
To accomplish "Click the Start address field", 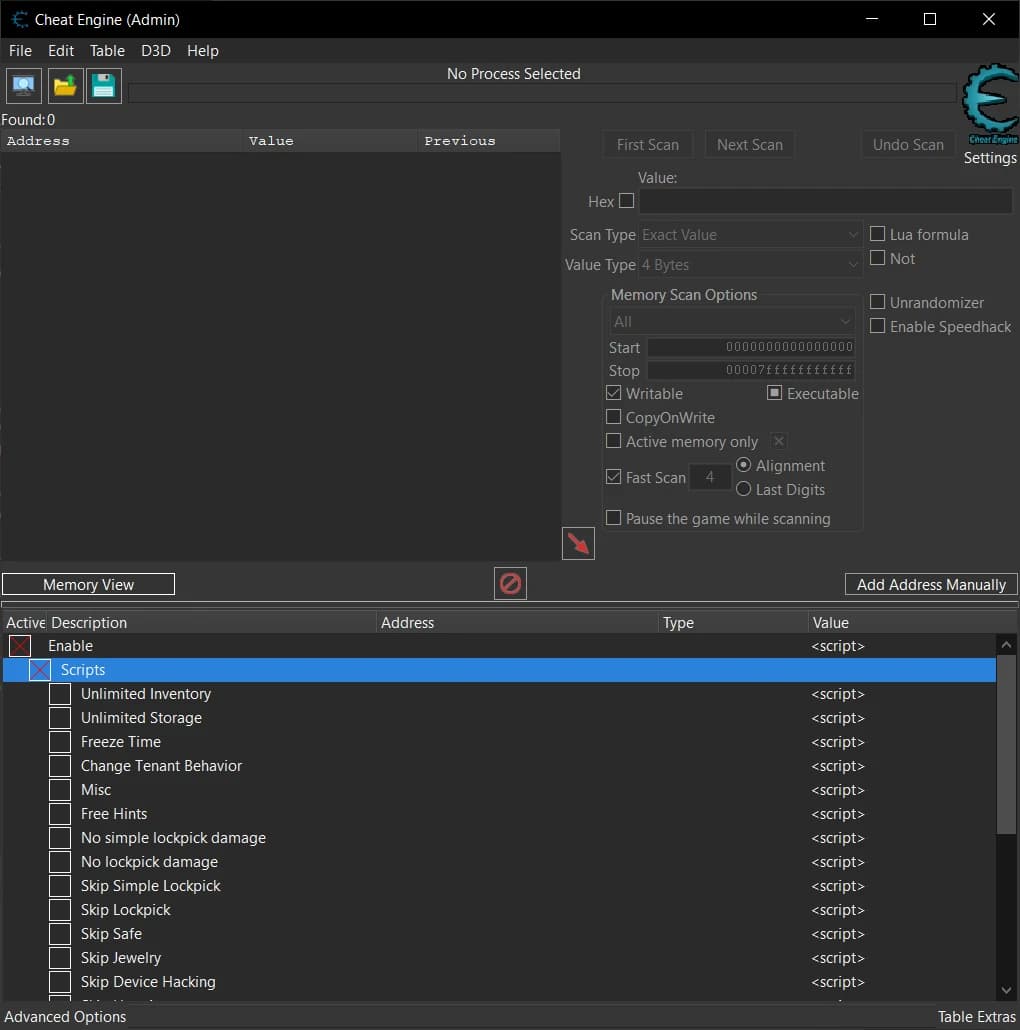I will pos(751,347).
